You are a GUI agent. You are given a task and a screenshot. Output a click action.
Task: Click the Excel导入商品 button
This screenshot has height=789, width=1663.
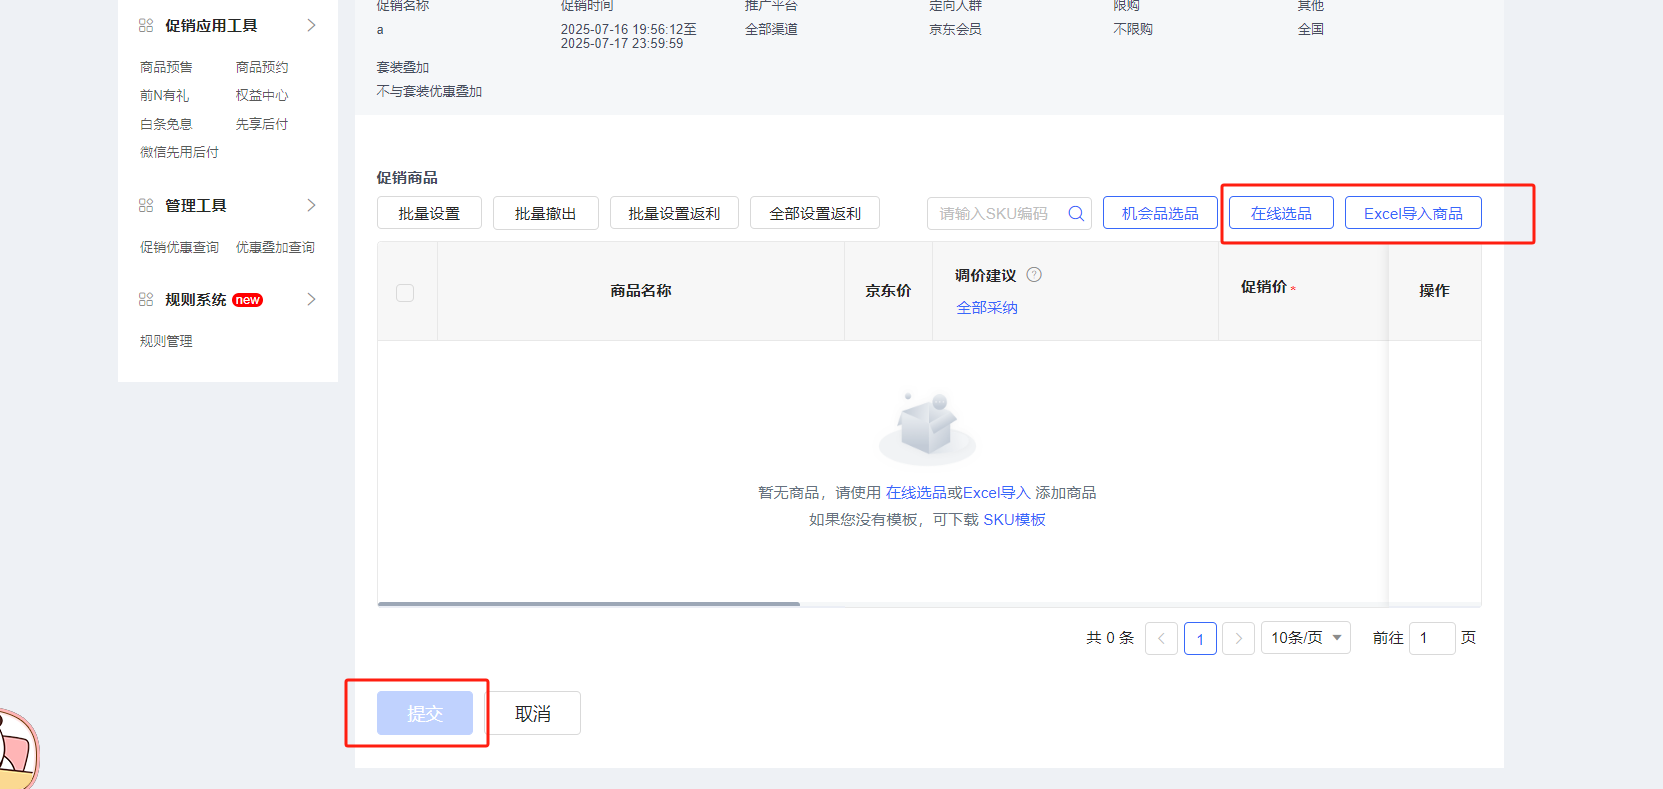(1412, 213)
